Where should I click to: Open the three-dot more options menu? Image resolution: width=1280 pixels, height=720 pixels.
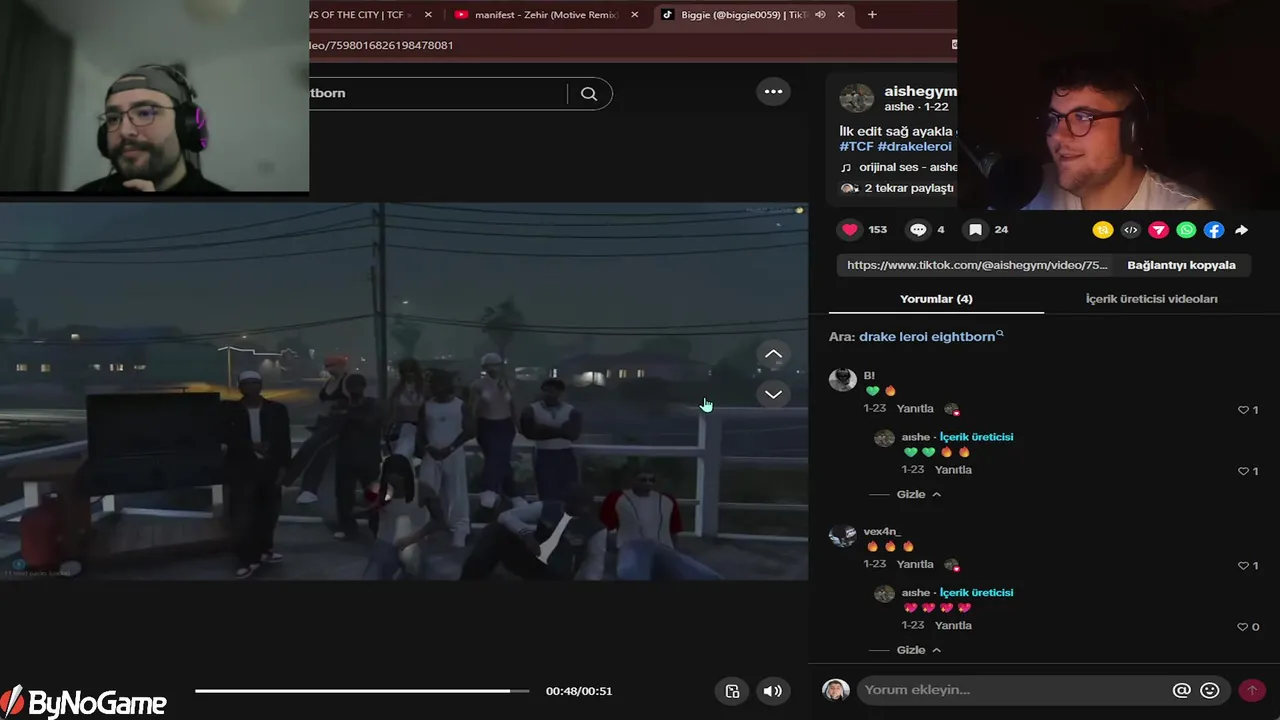[x=773, y=91]
